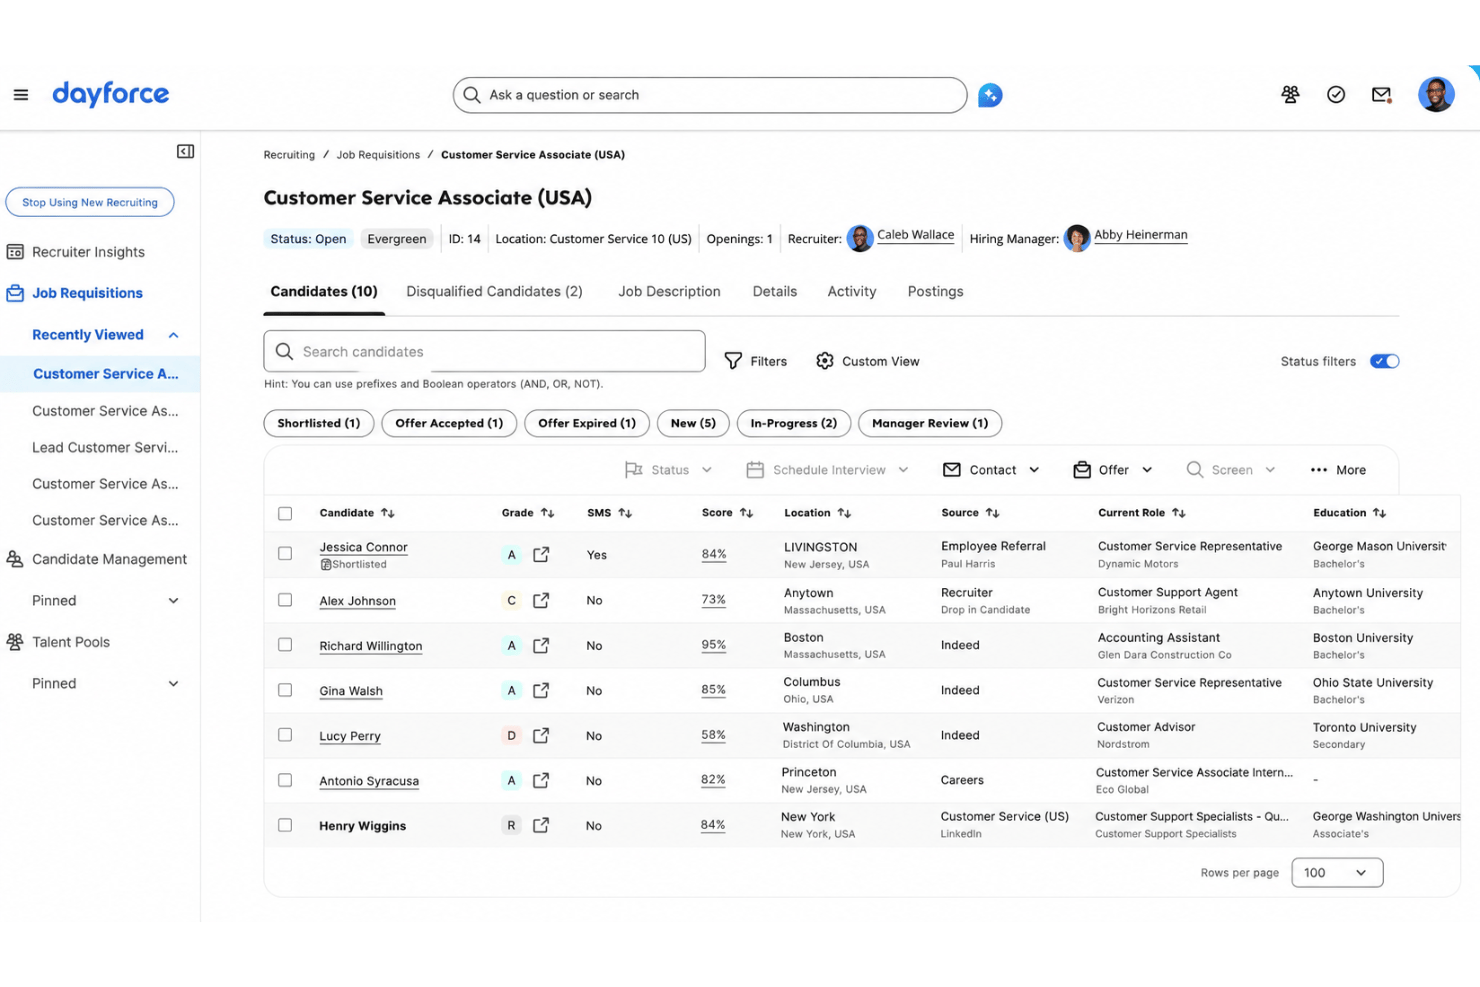Sort by Candidate column arrows
This screenshot has height=987, width=1480.
[388, 513]
